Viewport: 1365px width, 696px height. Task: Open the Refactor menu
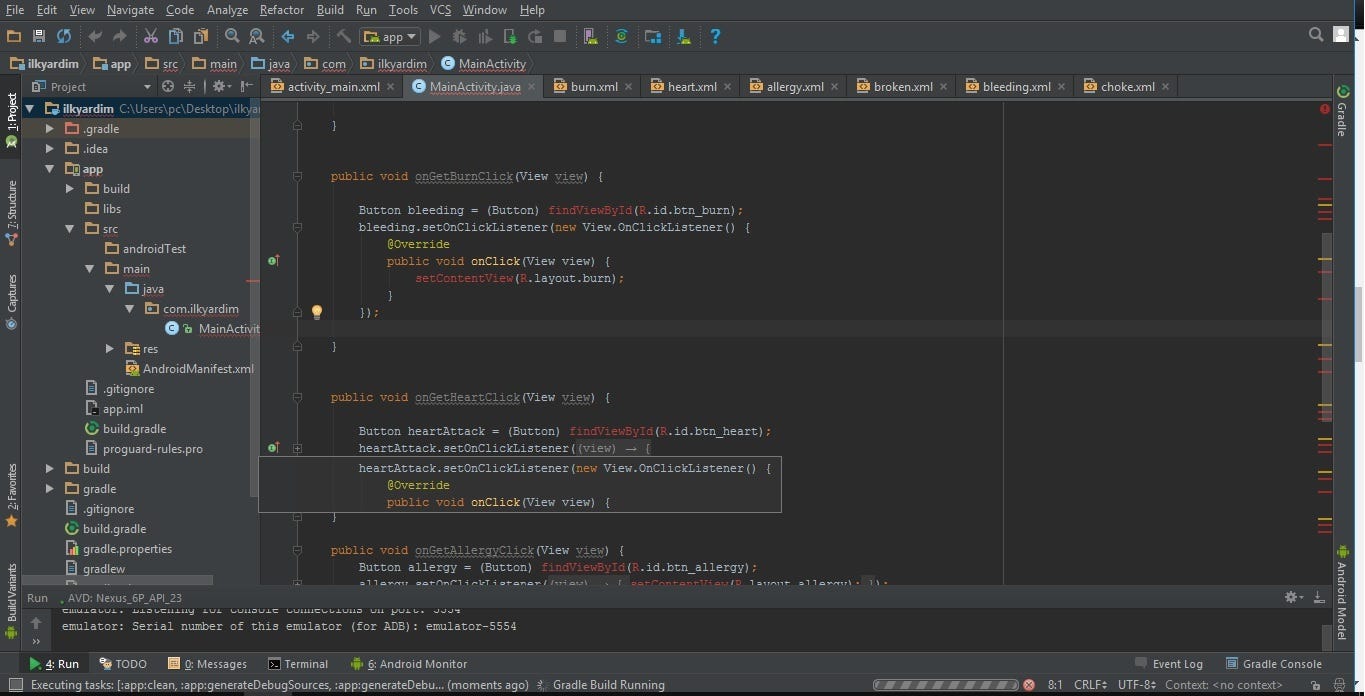(x=281, y=10)
